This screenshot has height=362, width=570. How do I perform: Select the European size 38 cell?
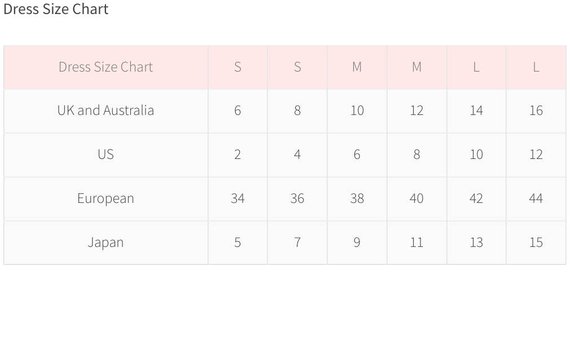(x=357, y=199)
